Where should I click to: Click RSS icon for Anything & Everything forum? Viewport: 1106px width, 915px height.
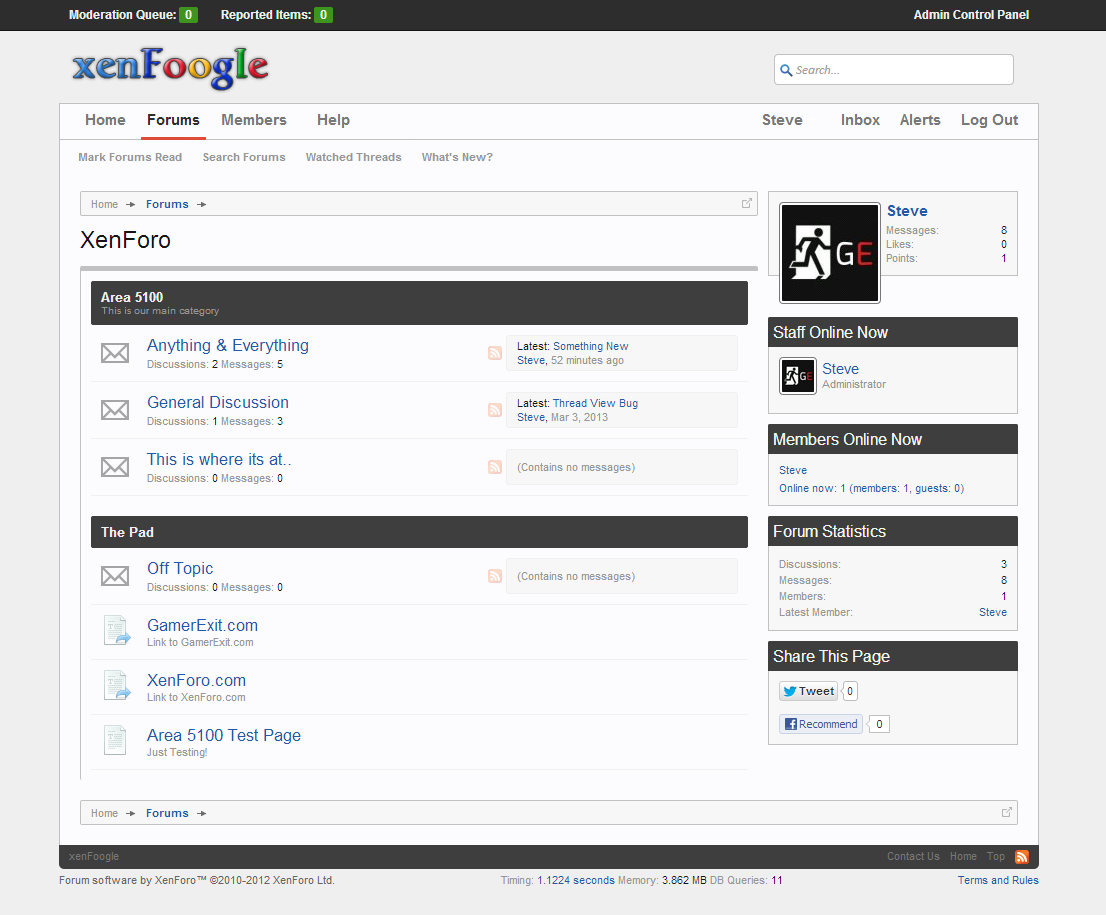click(x=494, y=353)
